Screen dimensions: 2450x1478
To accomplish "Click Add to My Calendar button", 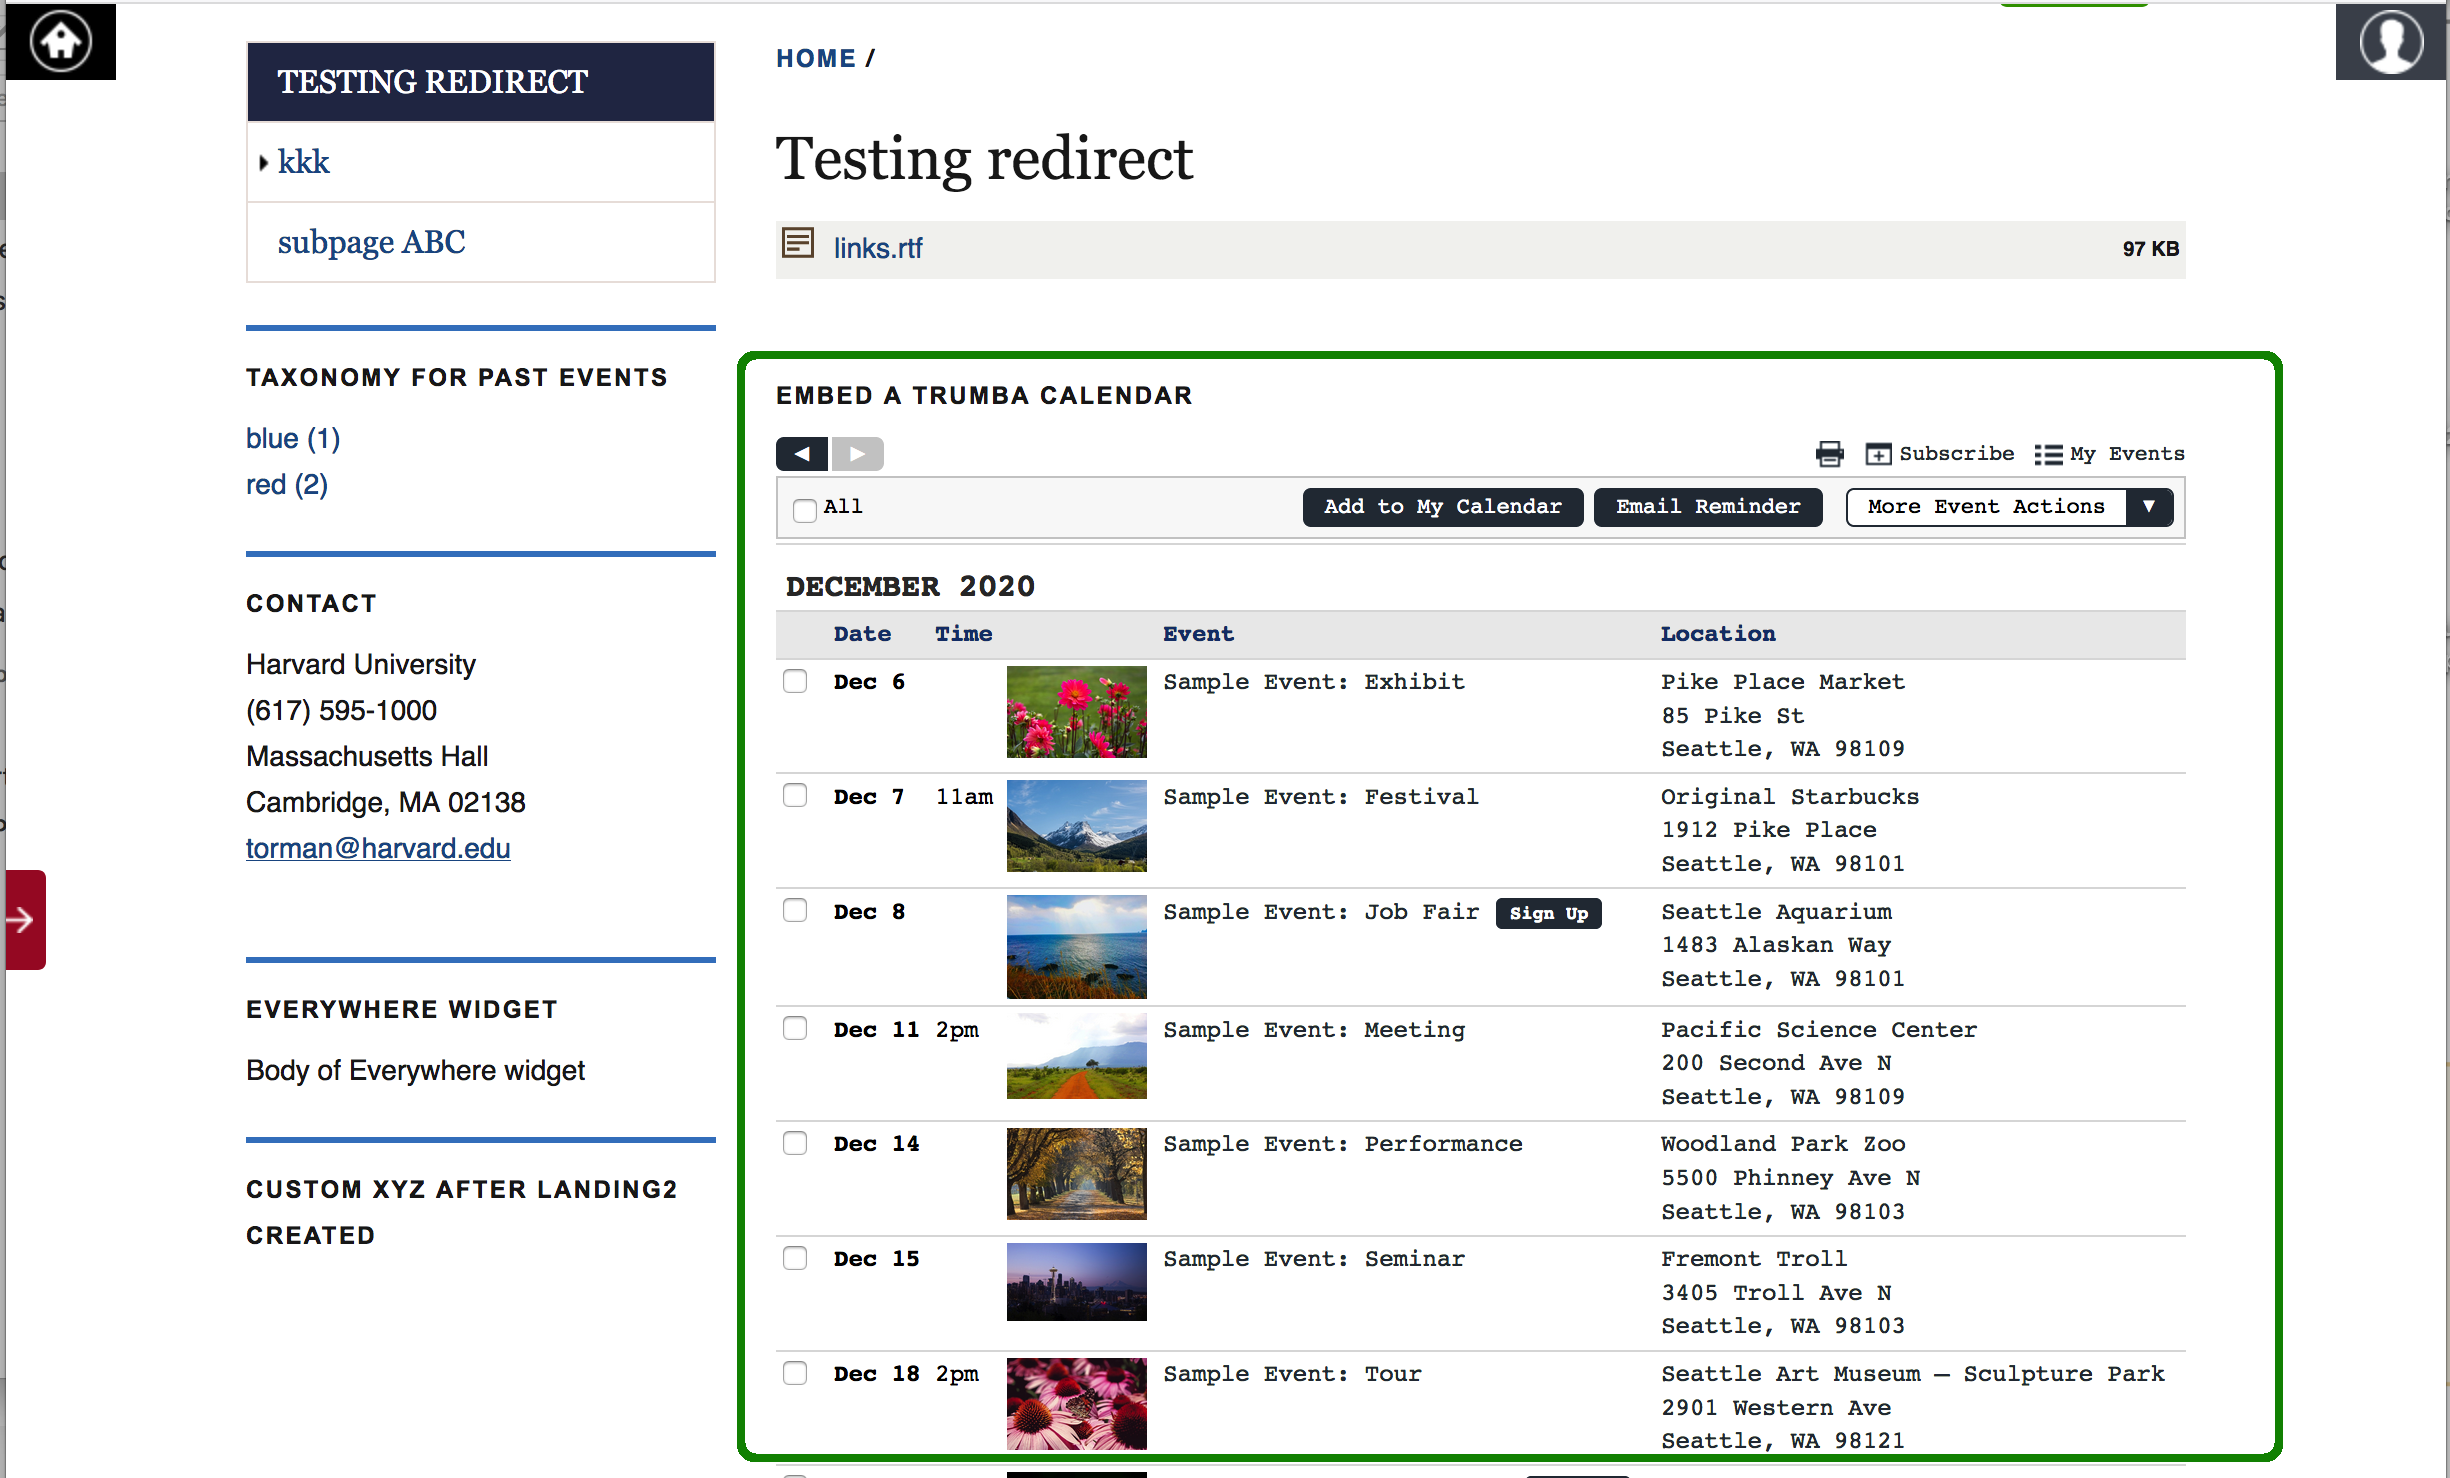I will (x=1442, y=505).
